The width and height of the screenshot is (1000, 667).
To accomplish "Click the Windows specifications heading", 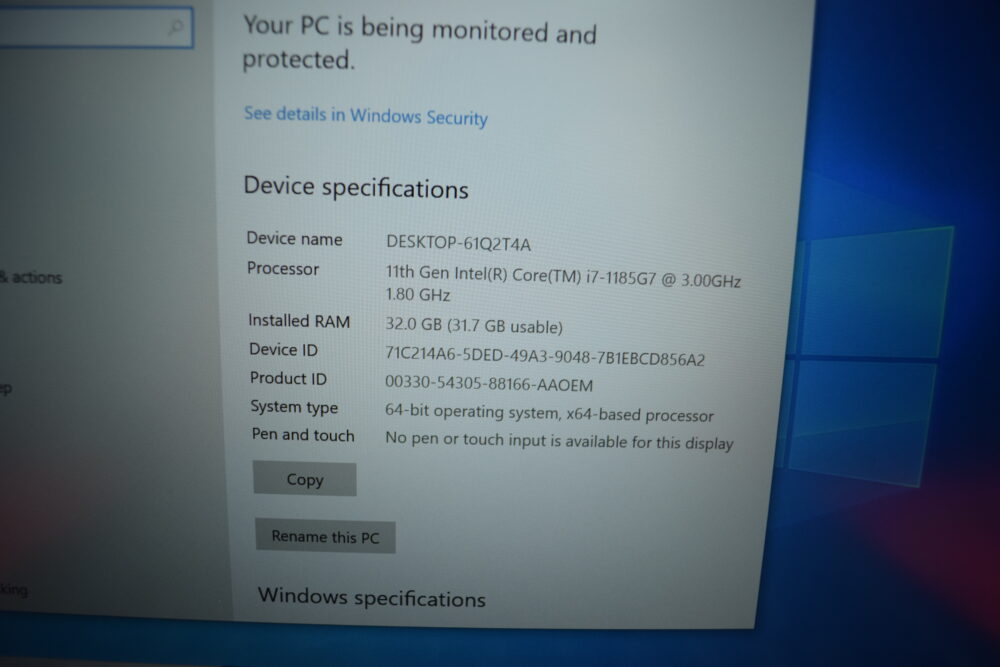I will point(371,597).
